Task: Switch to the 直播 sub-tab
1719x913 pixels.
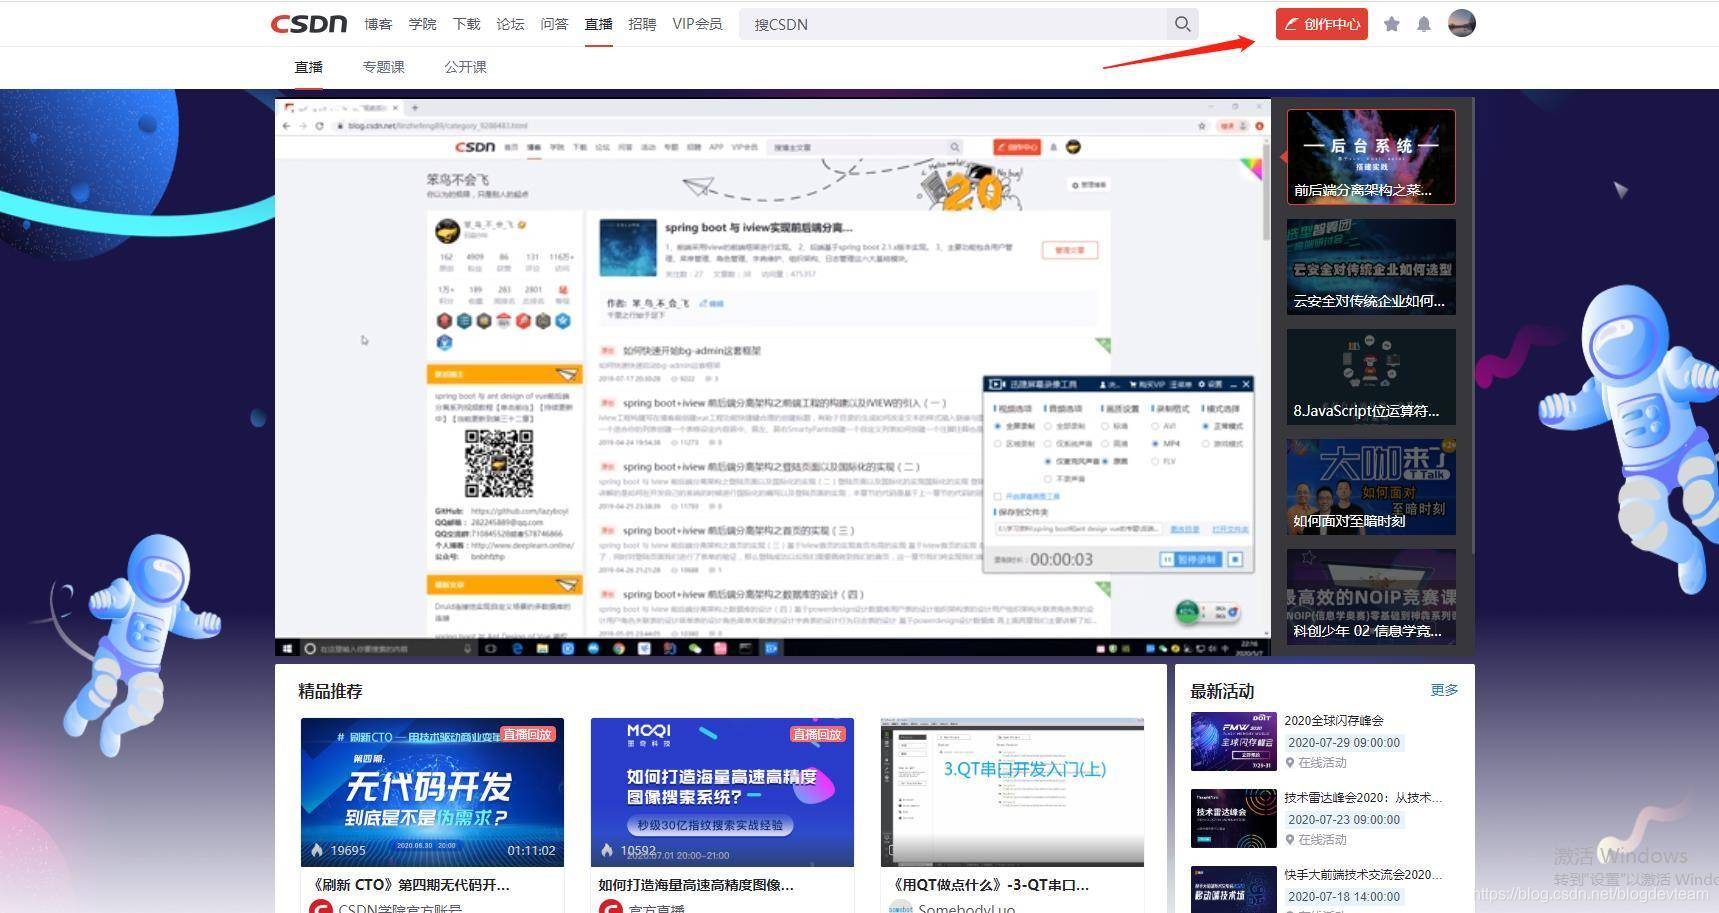Action: [308, 67]
